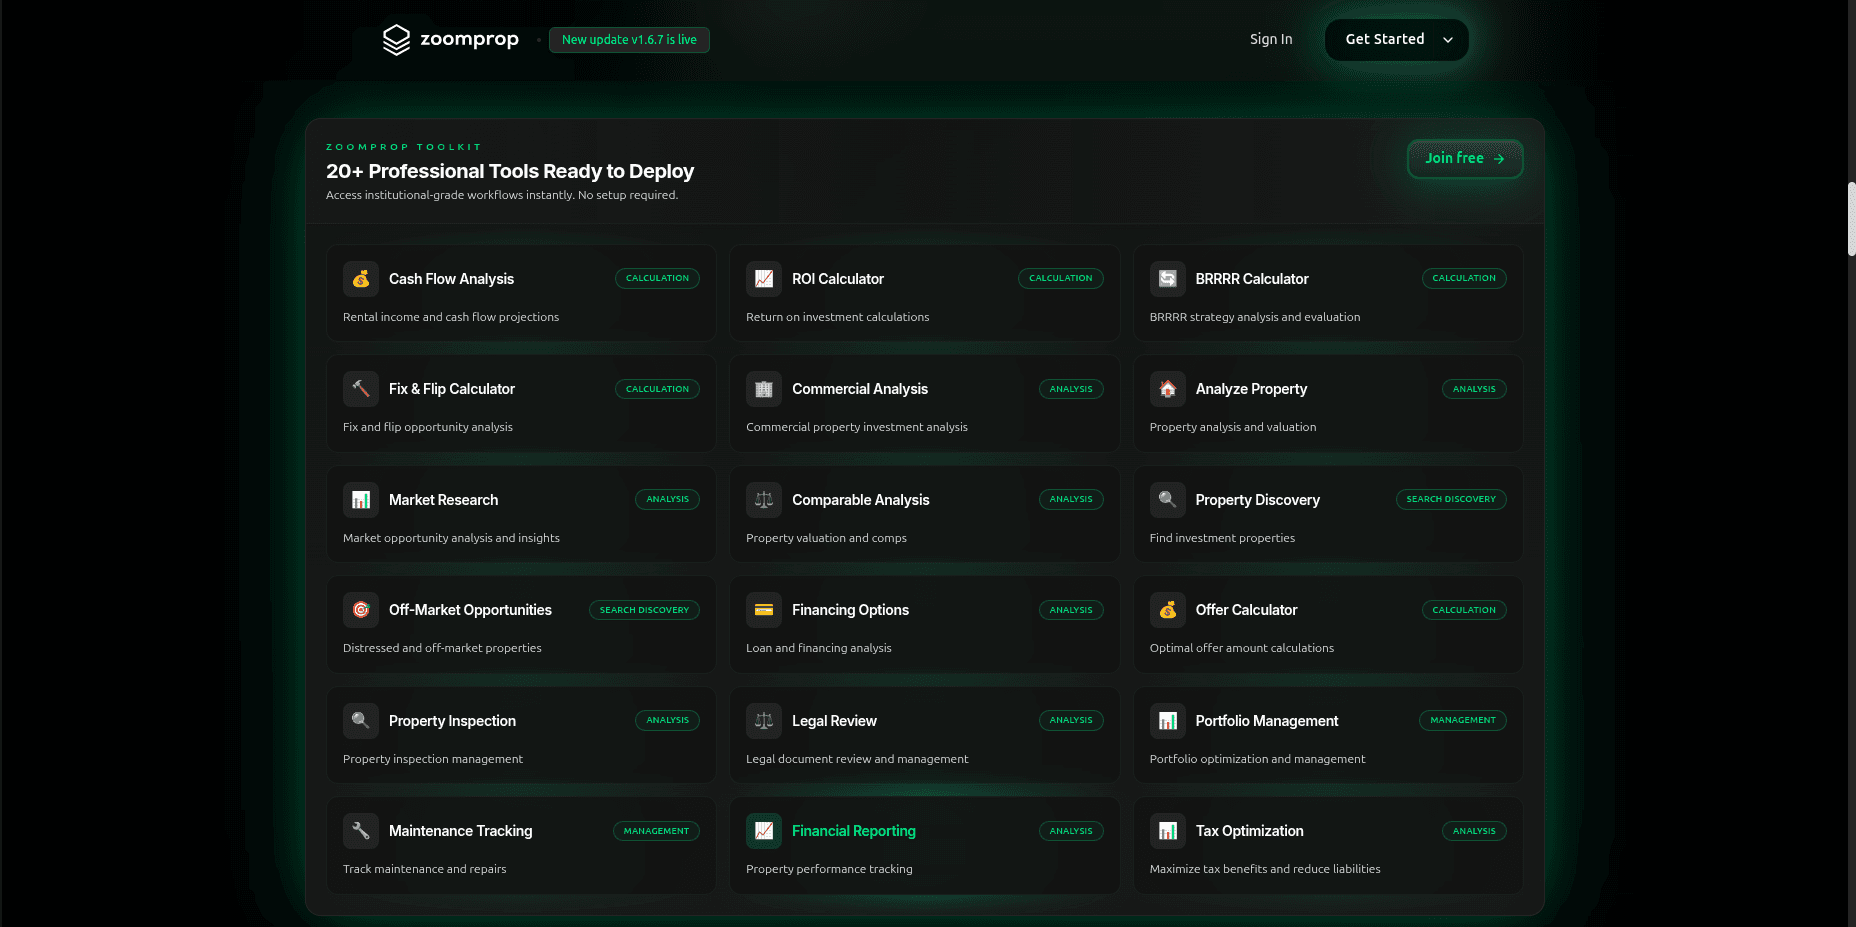Click the CALCULATION tag on Offer Calculator
The image size is (1856, 927).
click(x=1464, y=610)
